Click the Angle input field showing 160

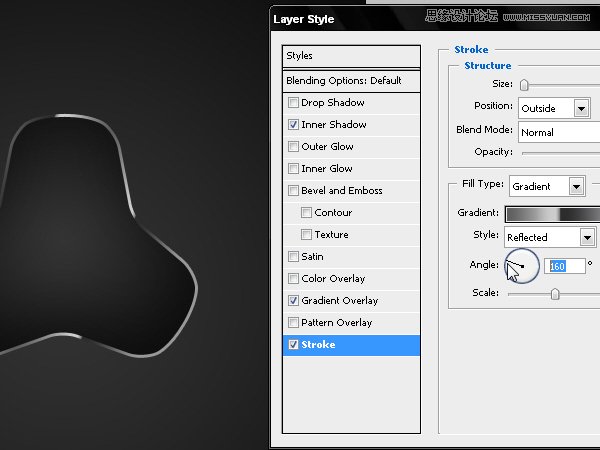[565, 266]
